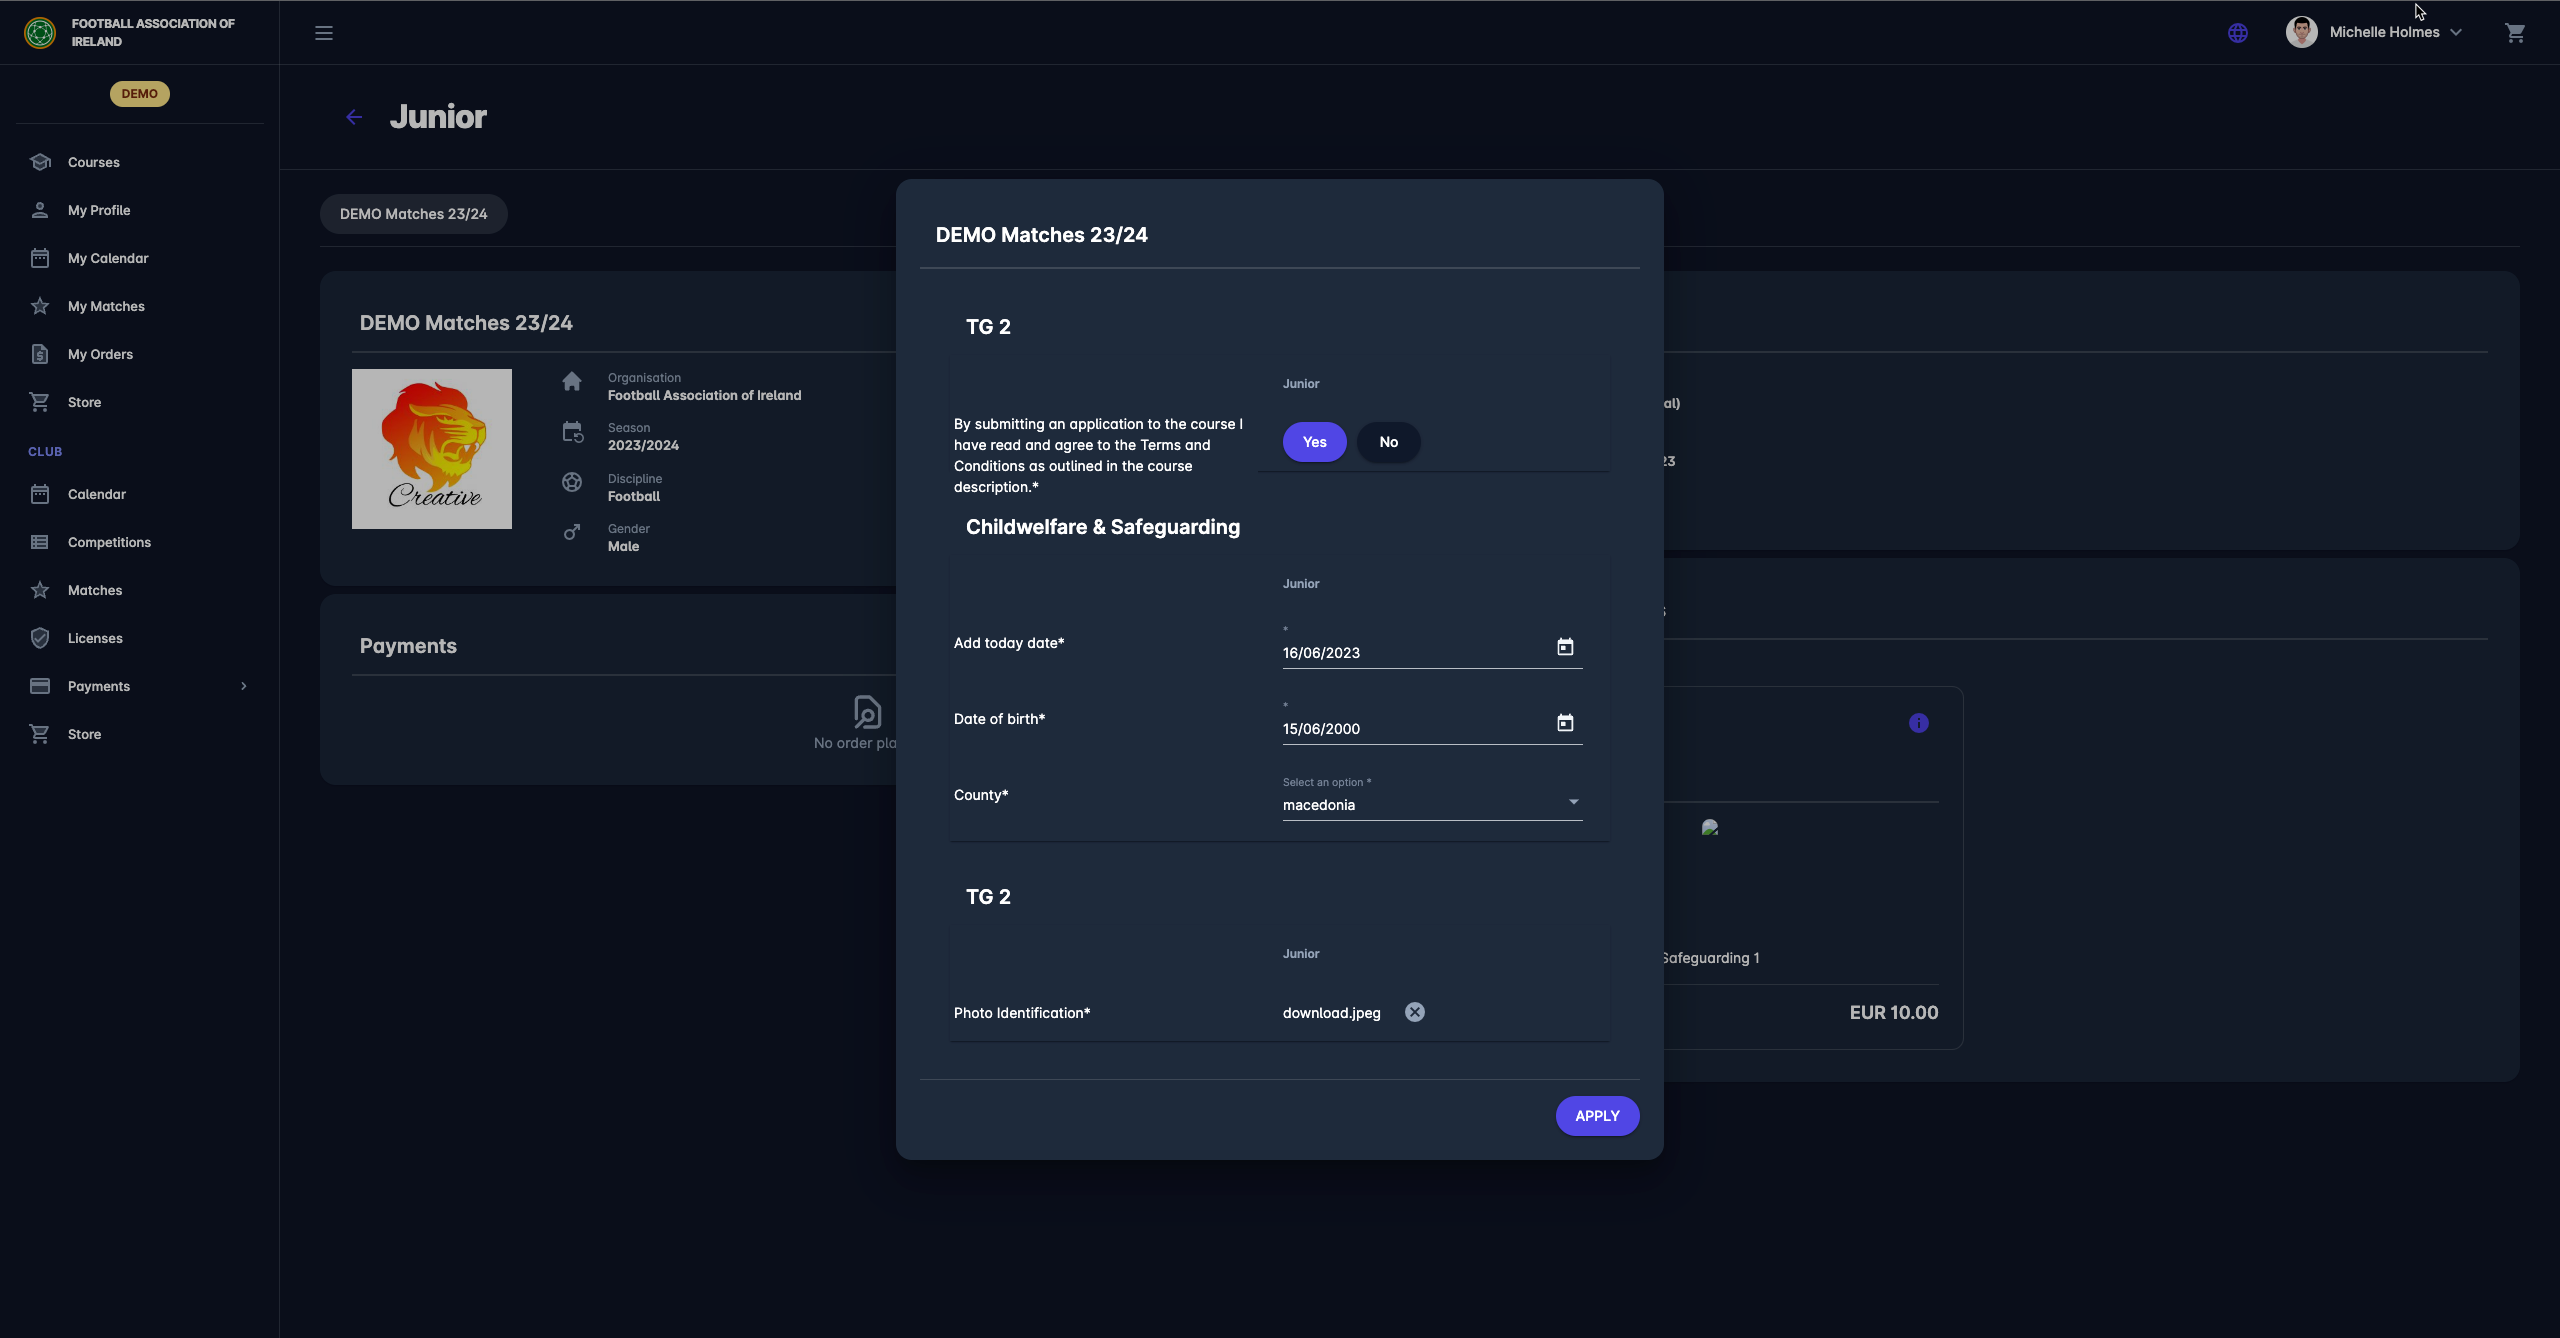Click the back arrow beside Junior
Viewport: 2560px width, 1338px height.
click(354, 117)
